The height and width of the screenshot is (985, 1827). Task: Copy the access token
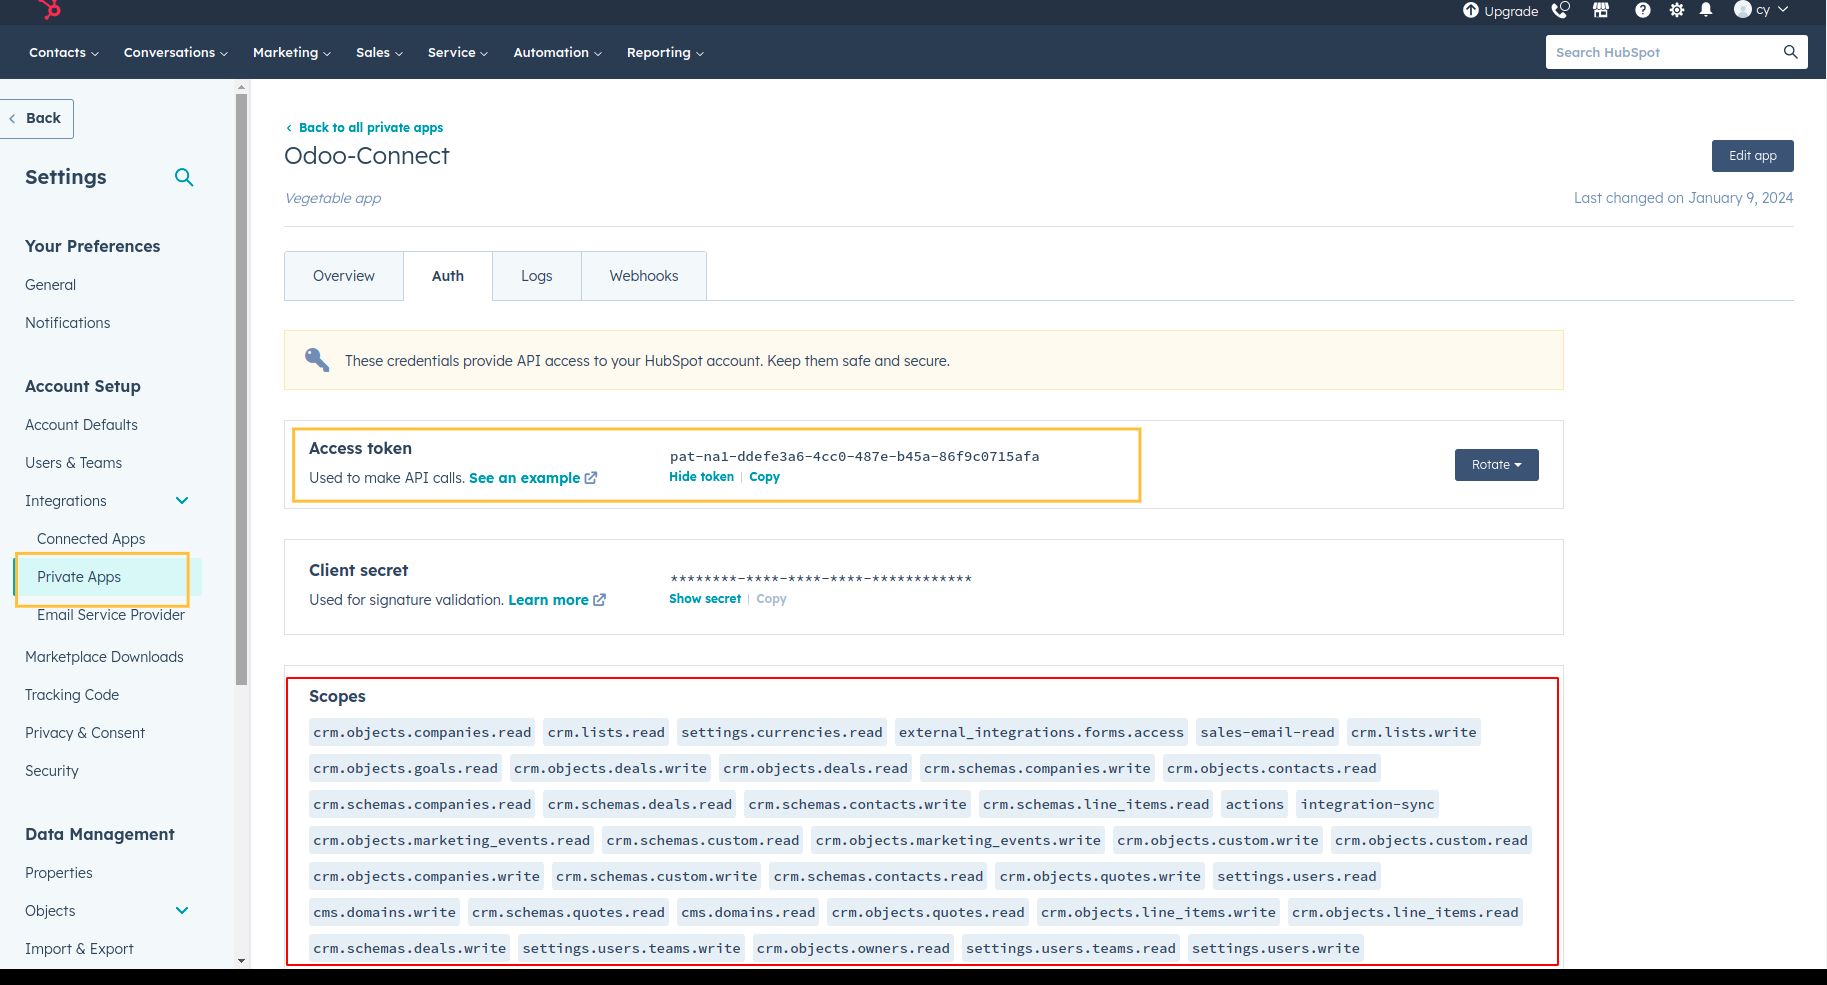point(764,477)
